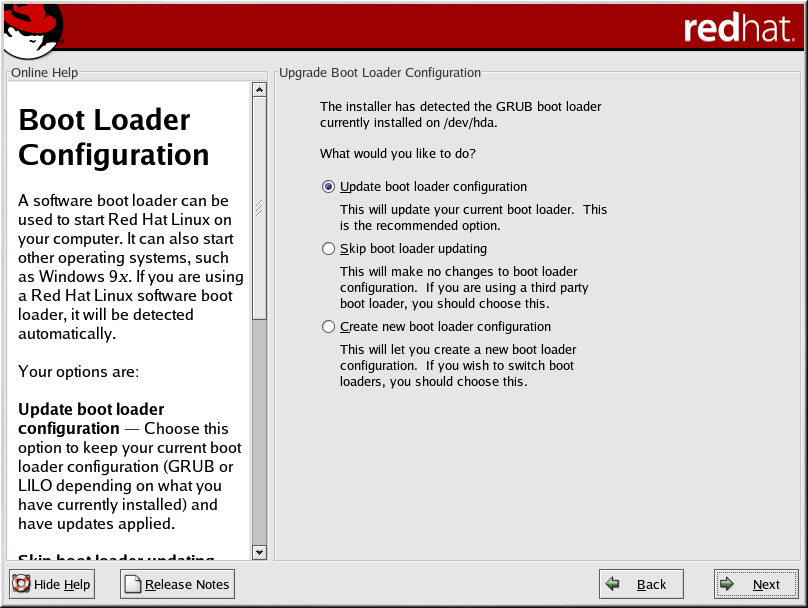Click the right arrow icon beside Next
The height and width of the screenshot is (608, 808).
point(728,584)
